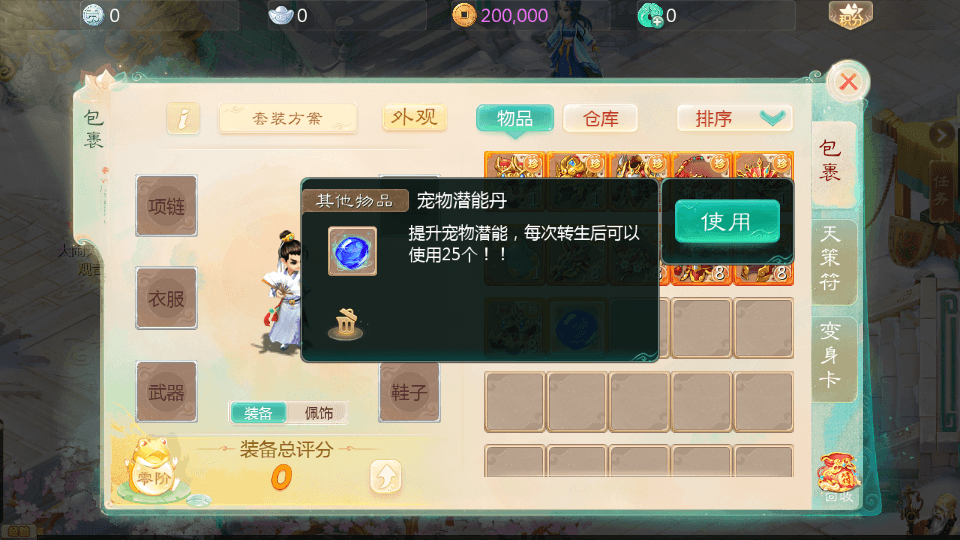The width and height of the screenshot is (960, 540).
Task: Click the trash discard icon in tooltip
Action: (346, 324)
